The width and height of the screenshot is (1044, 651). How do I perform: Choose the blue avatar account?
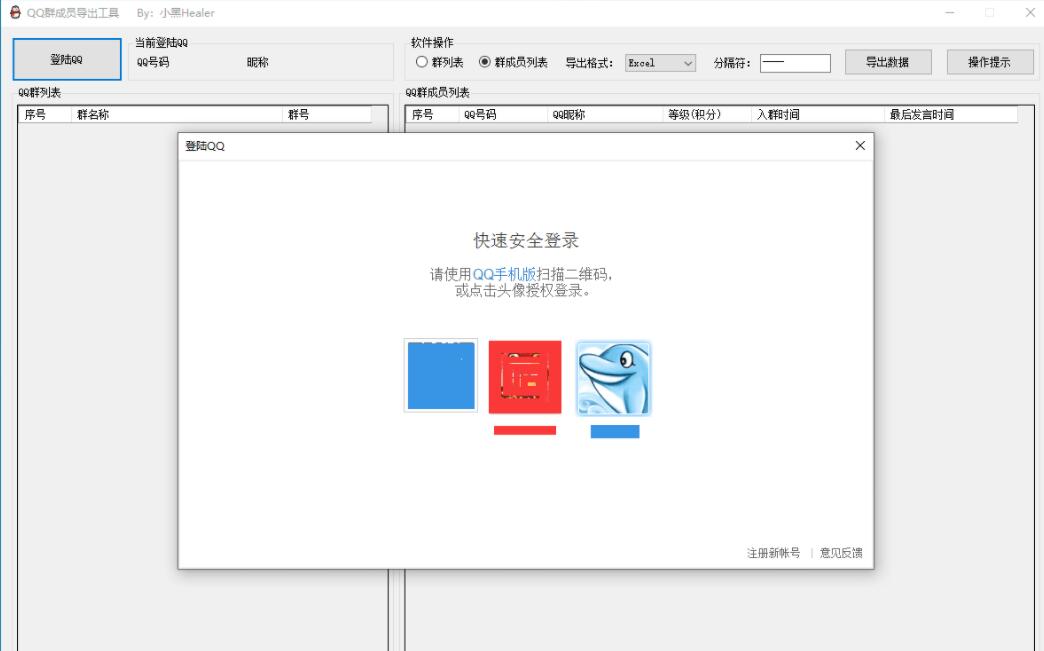[x=441, y=375]
